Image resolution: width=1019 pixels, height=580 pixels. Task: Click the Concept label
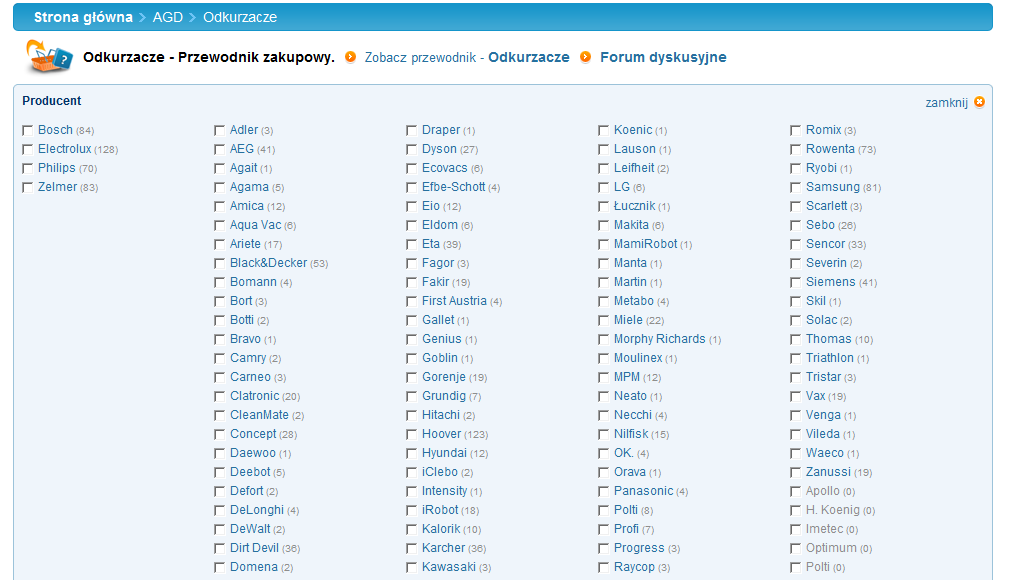[x=253, y=434]
